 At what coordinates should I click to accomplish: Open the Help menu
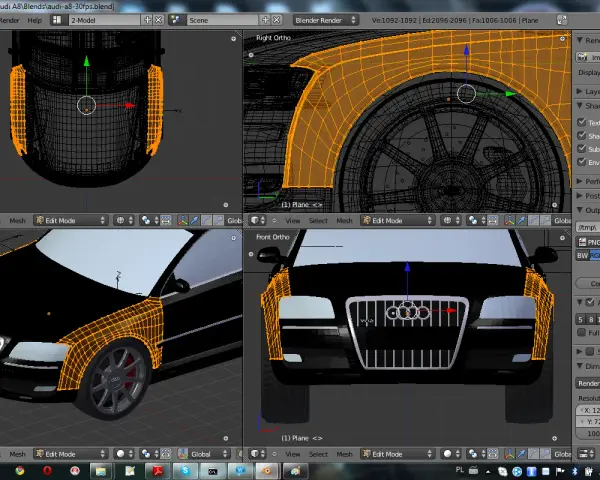tap(34, 20)
